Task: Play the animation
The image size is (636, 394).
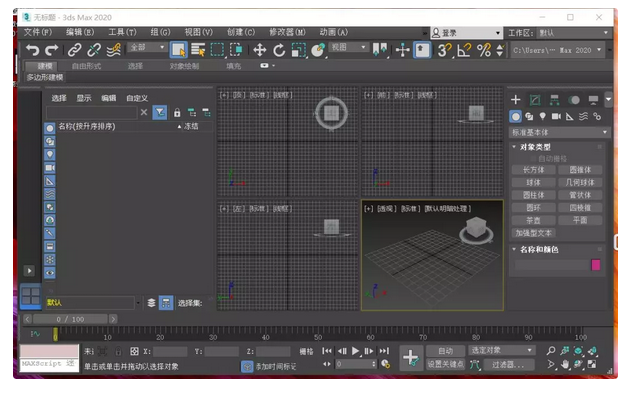Action: point(356,351)
